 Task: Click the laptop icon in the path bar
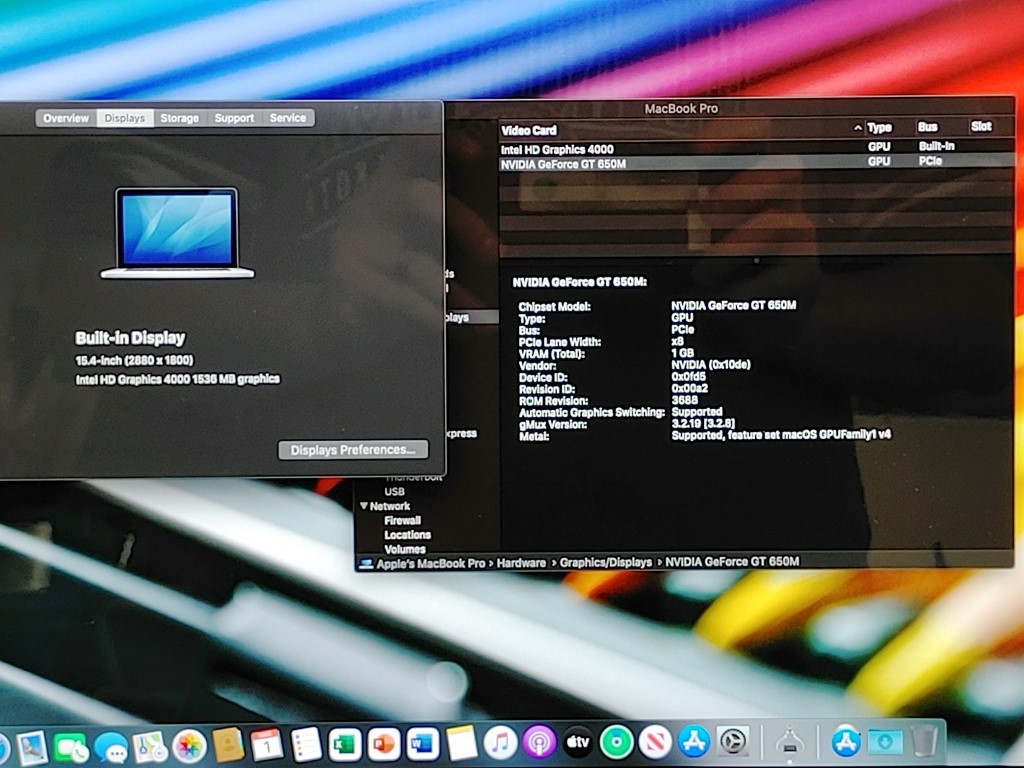tap(366, 564)
